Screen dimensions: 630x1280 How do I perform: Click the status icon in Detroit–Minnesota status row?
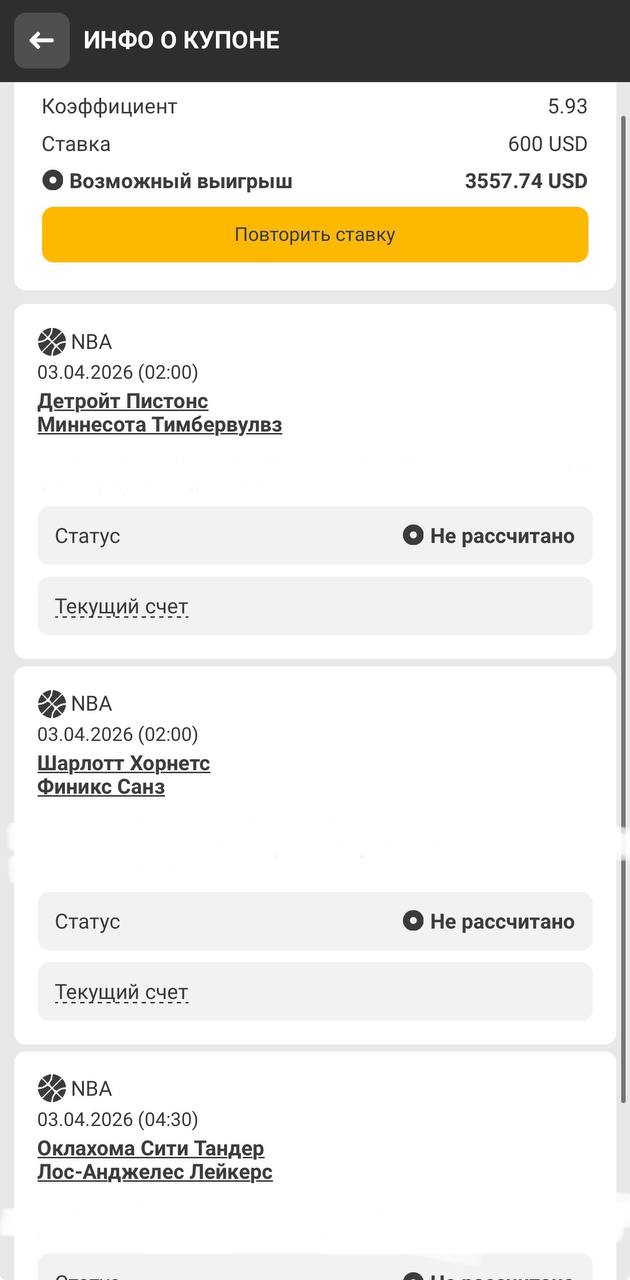[x=413, y=535]
